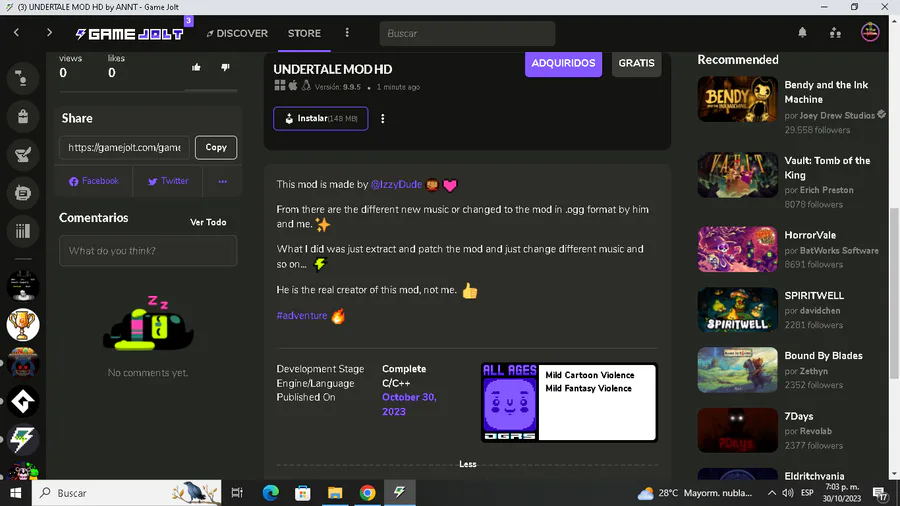Screen dimensions: 900x506
Task: Open the sidebar chat messages icon
Action: click(x=23, y=193)
